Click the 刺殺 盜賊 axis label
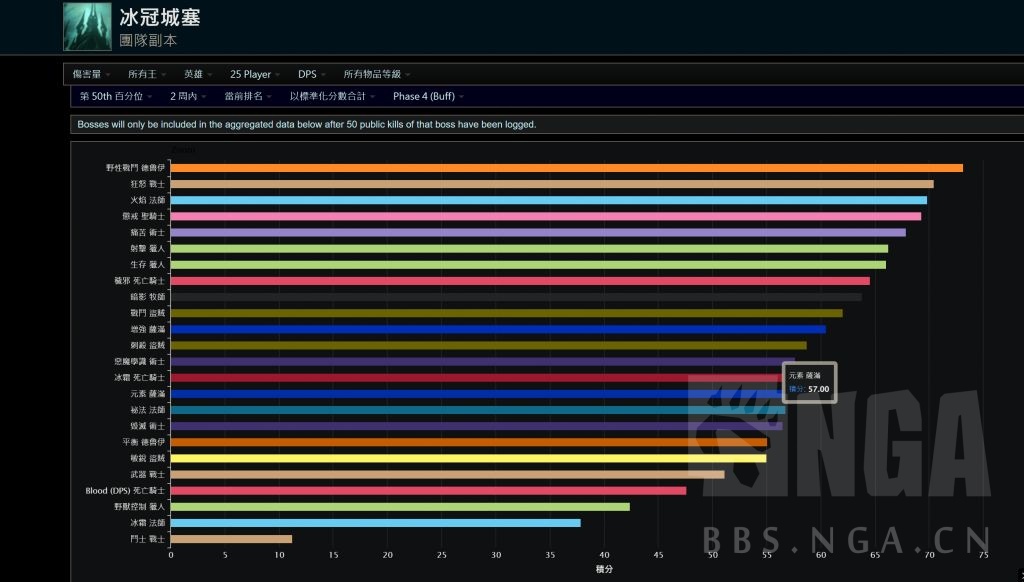The width and height of the screenshot is (1024, 582). pyautogui.click(x=148, y=345)
